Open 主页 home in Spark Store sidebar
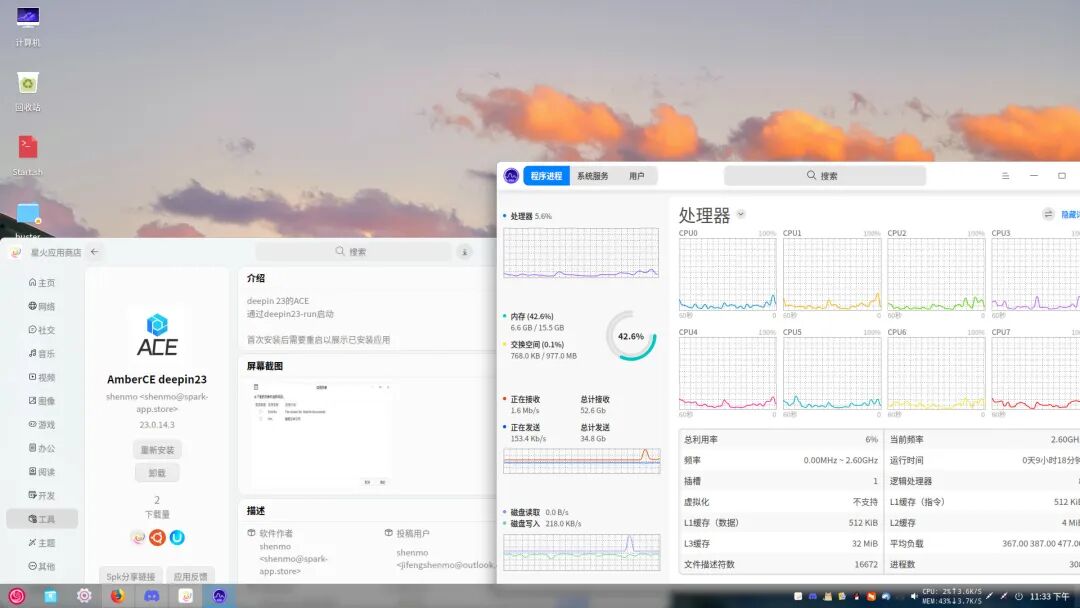The image size is (1080, 608). pos(41,282)
